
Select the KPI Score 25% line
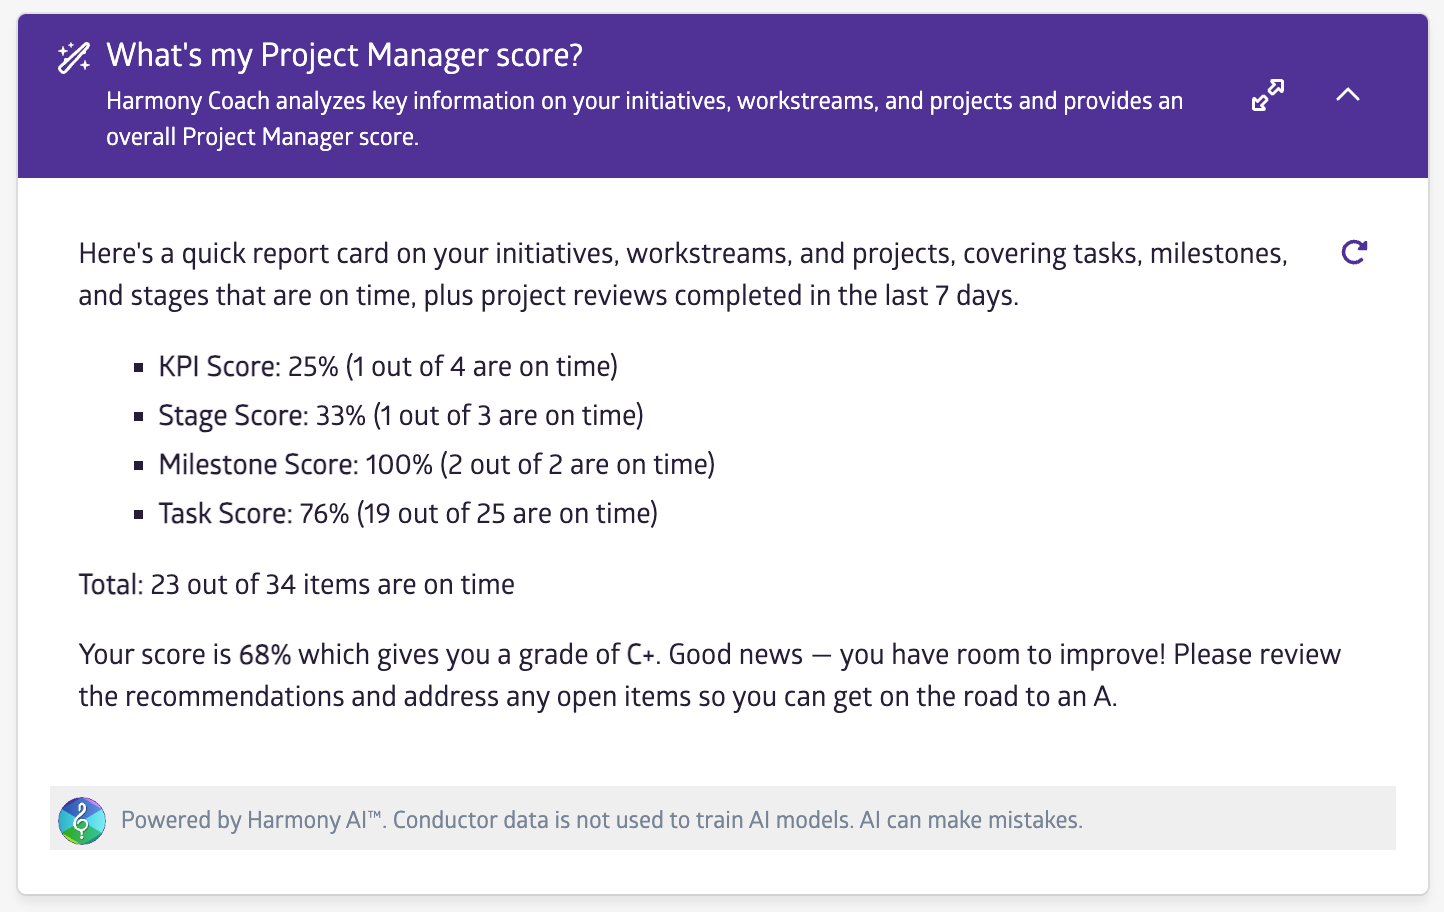(388, 367)
